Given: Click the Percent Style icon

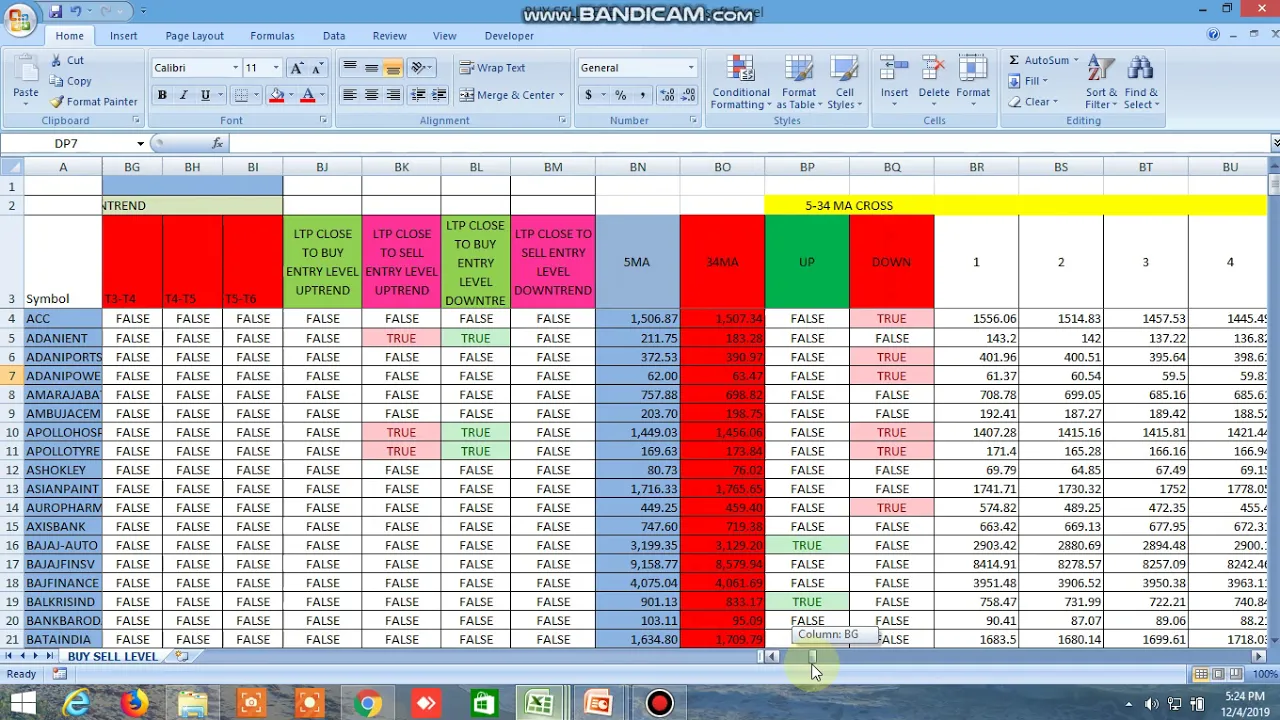Looking at the screenshot, I should (x=621, y=95).
